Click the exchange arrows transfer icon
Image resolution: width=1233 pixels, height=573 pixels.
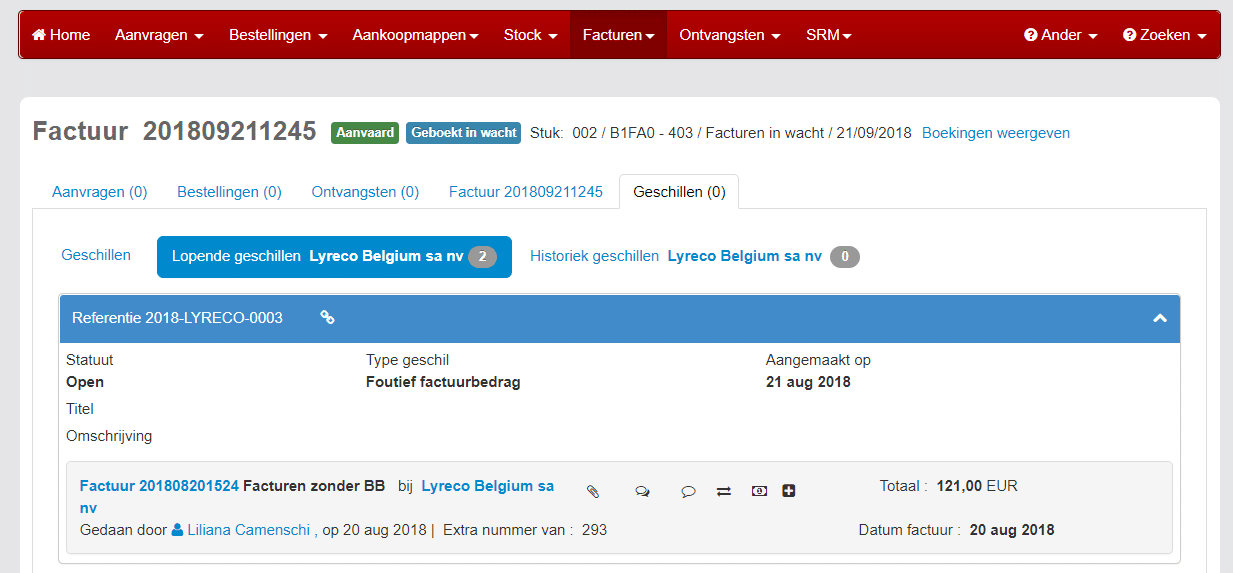point(724,491)
